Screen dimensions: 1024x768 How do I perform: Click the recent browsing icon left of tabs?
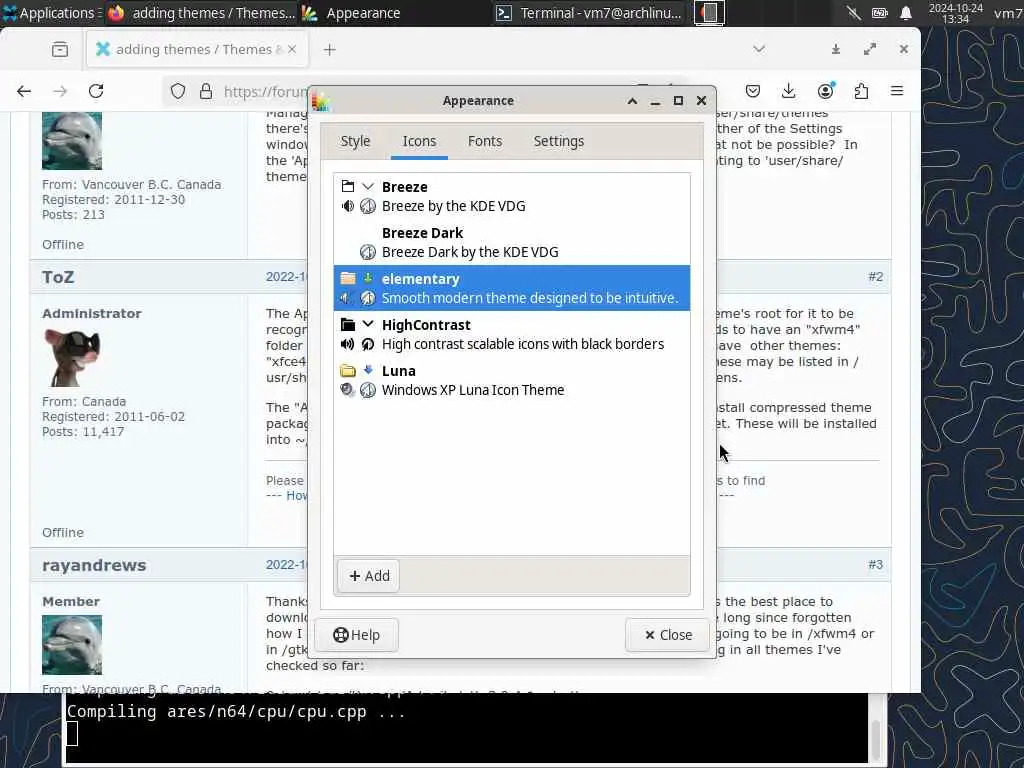click(59, 49)
